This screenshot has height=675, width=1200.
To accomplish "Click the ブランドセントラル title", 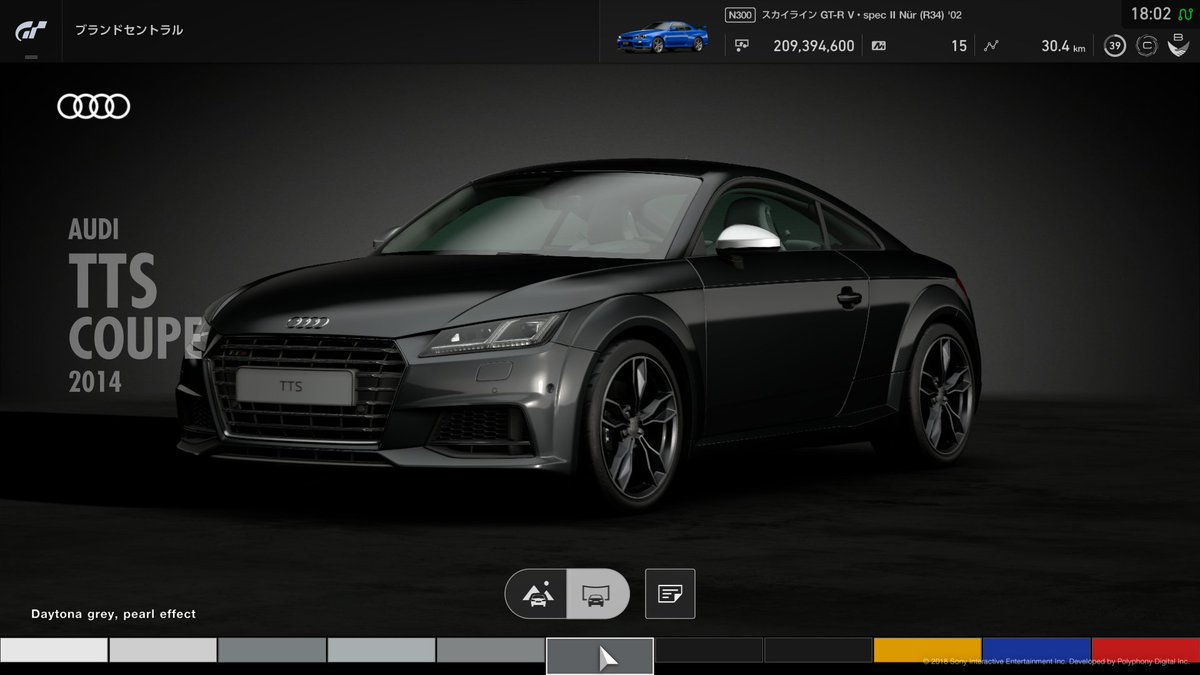I will point(129,30).
